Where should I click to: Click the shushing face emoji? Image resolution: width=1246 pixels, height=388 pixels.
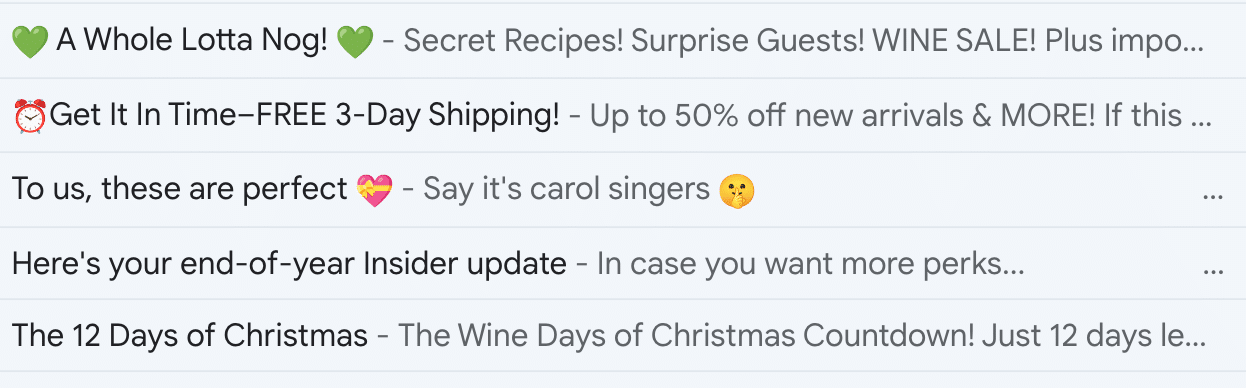tap(737, 189)
